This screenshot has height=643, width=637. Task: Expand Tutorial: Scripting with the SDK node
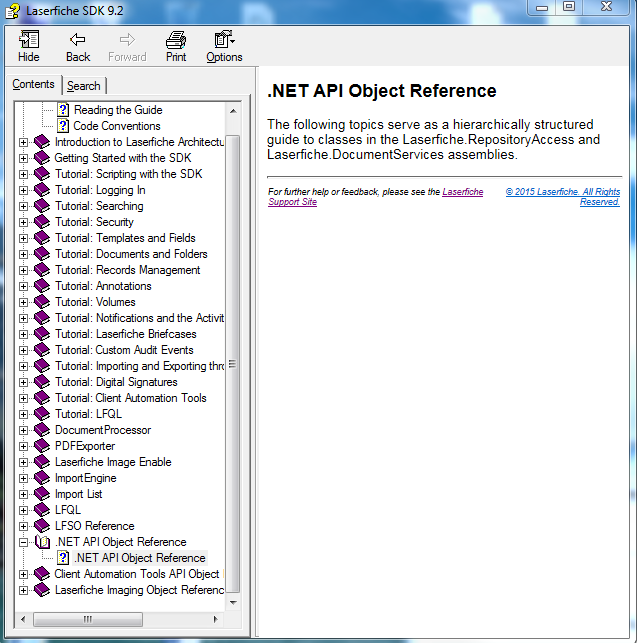point(23,174)
